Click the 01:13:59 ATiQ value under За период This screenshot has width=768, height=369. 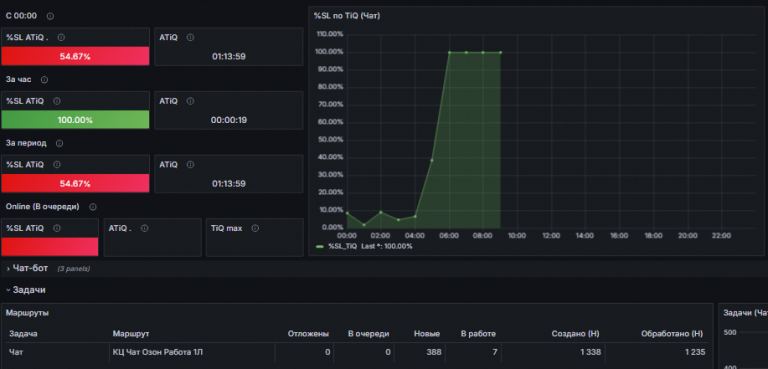[229, 184]
